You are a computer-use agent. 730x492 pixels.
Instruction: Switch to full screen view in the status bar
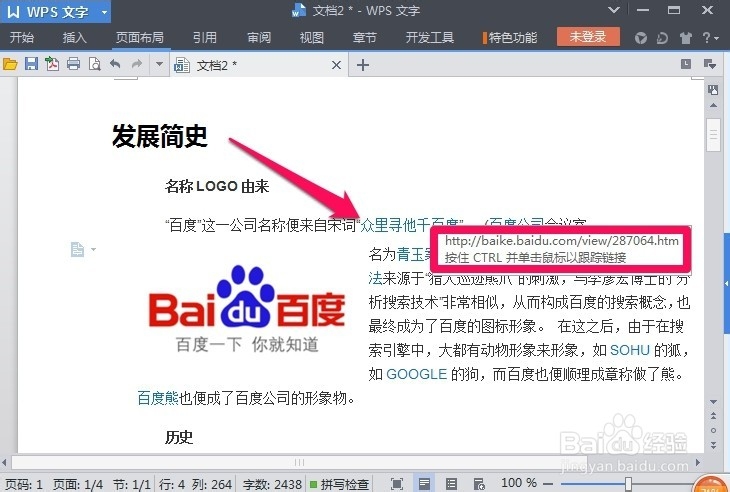pyautogui.click(x=397, y=484)
